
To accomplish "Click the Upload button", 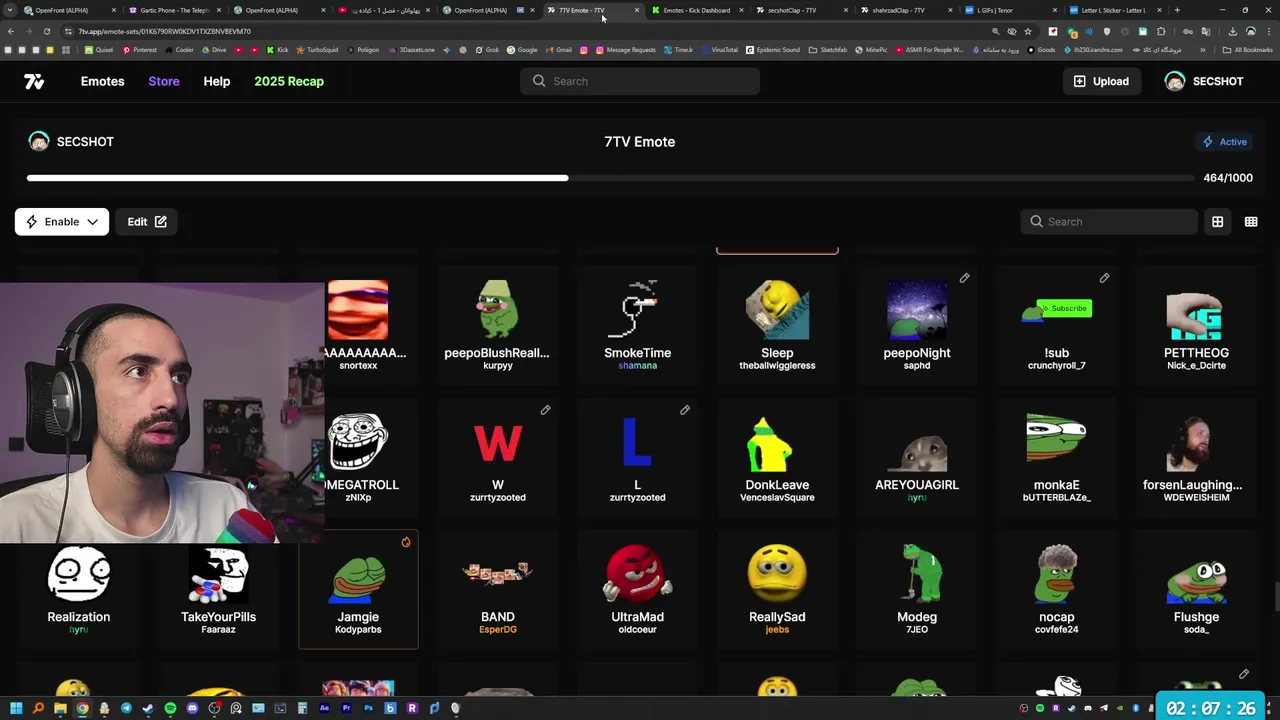I will click(1101, 81).
